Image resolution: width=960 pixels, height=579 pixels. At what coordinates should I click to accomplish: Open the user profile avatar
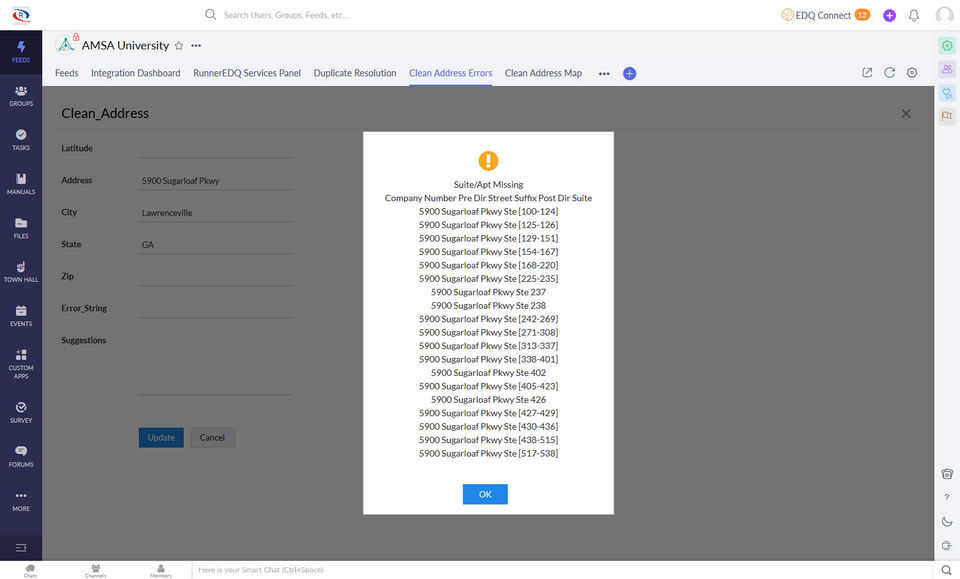point(944,15)
